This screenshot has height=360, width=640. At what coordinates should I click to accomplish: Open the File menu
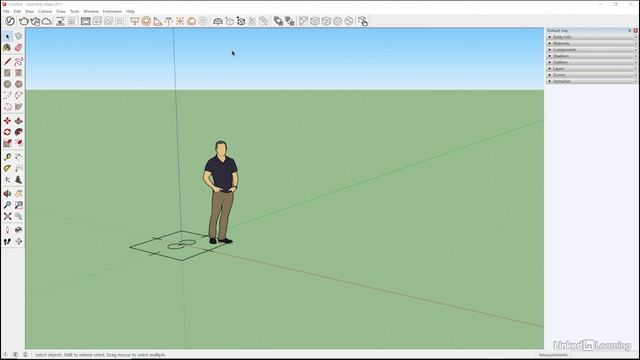coord(6,11)
